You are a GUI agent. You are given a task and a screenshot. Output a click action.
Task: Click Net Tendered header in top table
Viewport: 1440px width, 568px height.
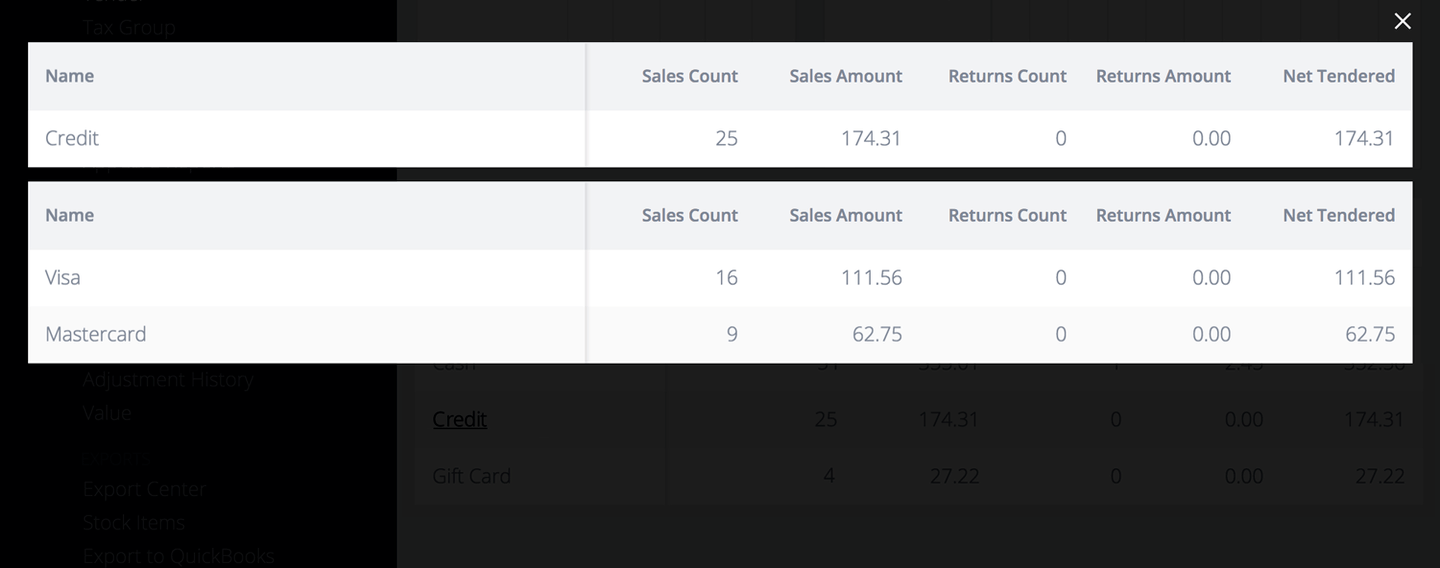pyautogui.click(x=1338, y=76)
